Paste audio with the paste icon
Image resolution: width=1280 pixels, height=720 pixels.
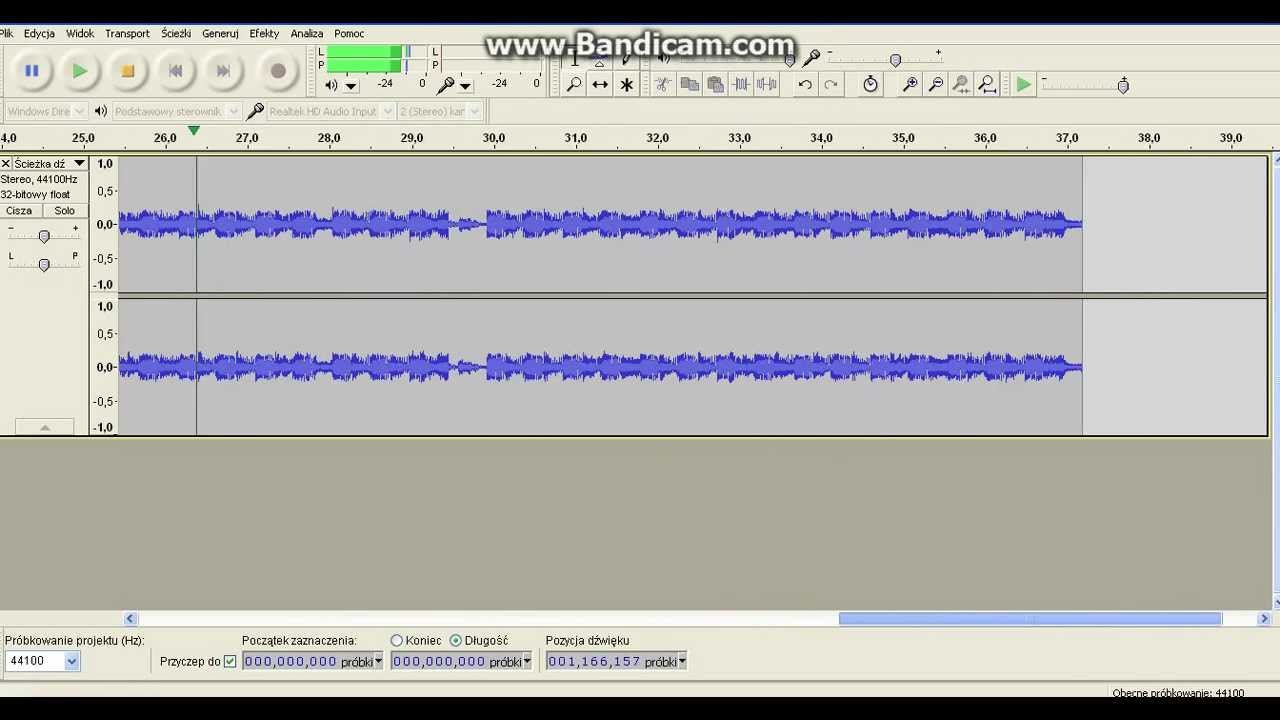(x=715, y=85)
